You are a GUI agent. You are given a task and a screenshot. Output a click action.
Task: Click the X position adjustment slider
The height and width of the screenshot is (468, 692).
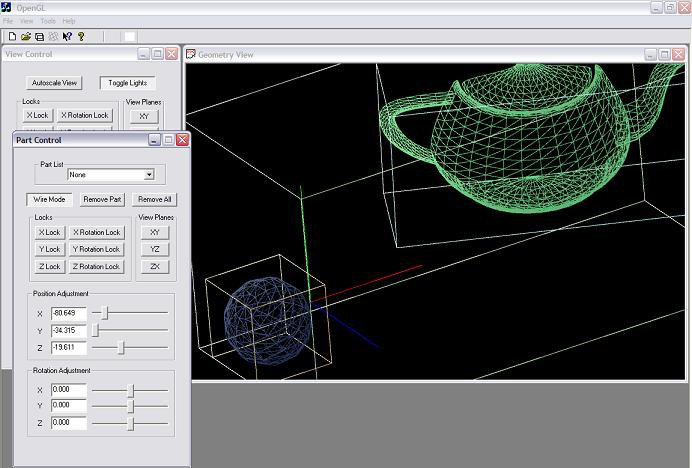(106, 313)
